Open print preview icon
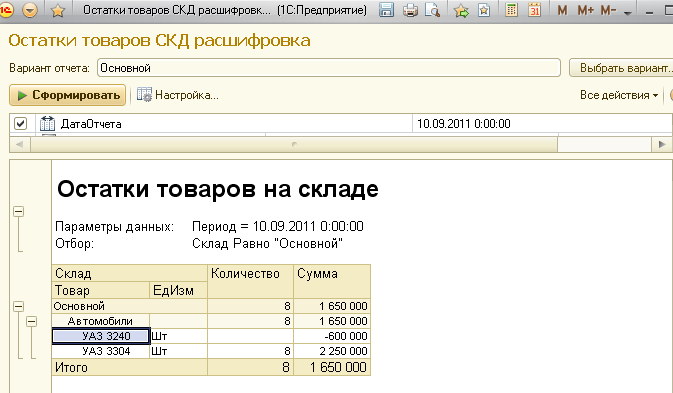This screenshot has height=393, width=673. tap(432, 10)
